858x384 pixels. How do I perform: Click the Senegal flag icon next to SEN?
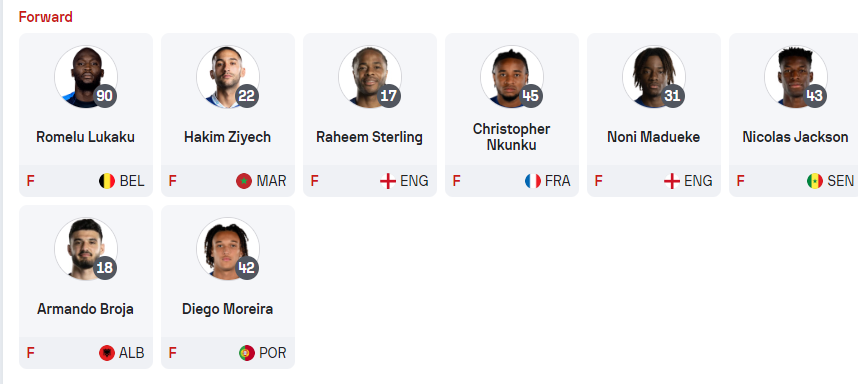pyautogui.click(x=815, y=181)
